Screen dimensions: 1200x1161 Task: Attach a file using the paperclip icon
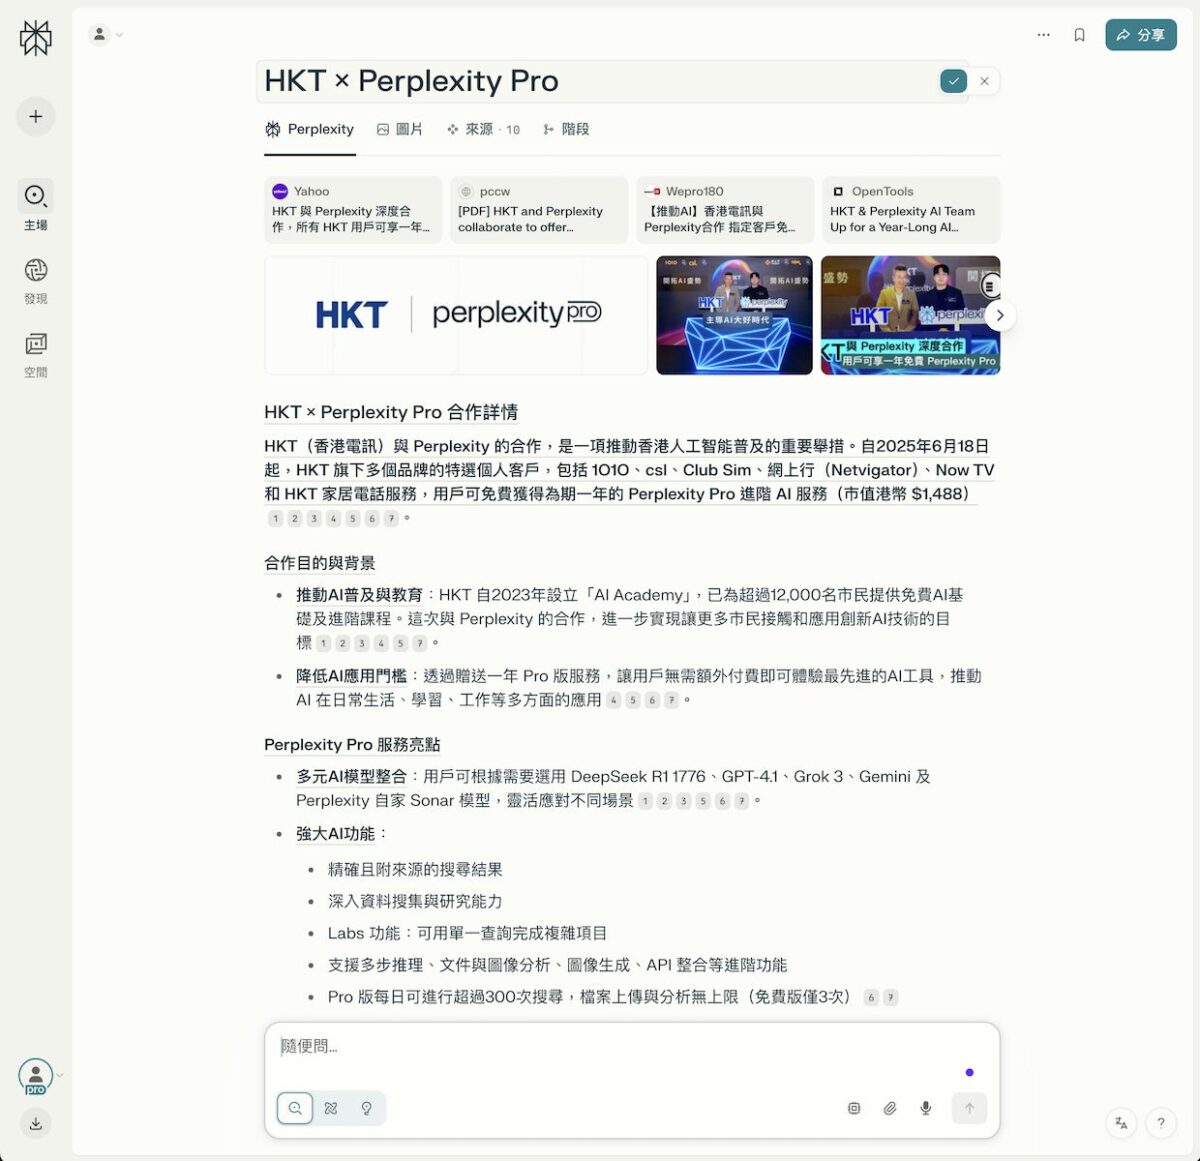(889, 1108)
